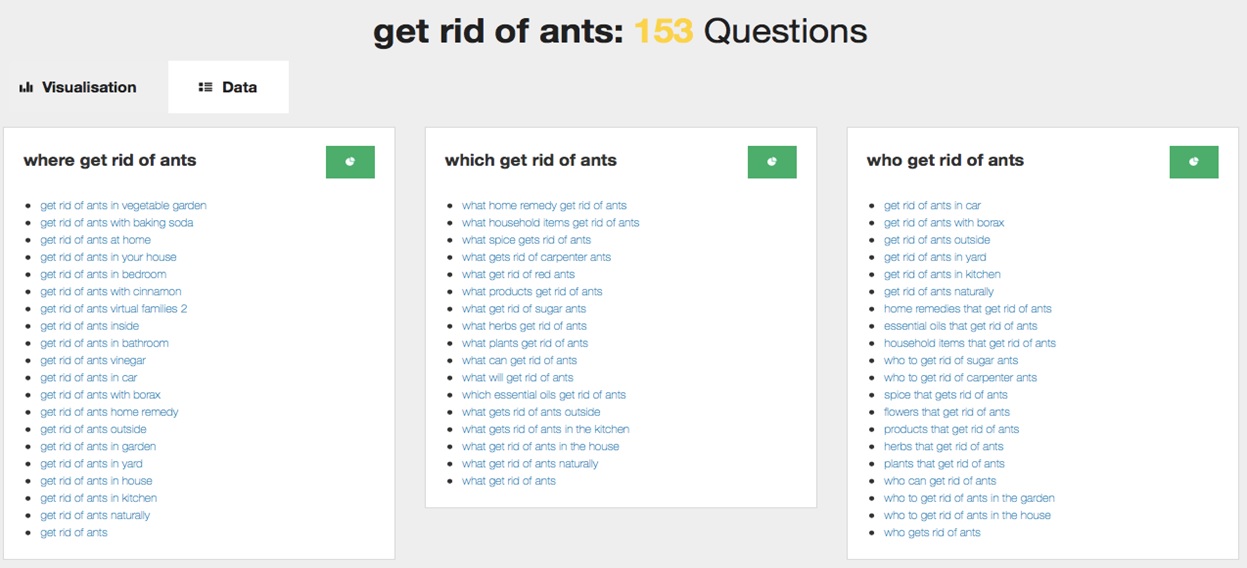This screenshot has width=1247, height=568.
Task: Click "who gets rid of ants" link
Action: click(932, 533)
